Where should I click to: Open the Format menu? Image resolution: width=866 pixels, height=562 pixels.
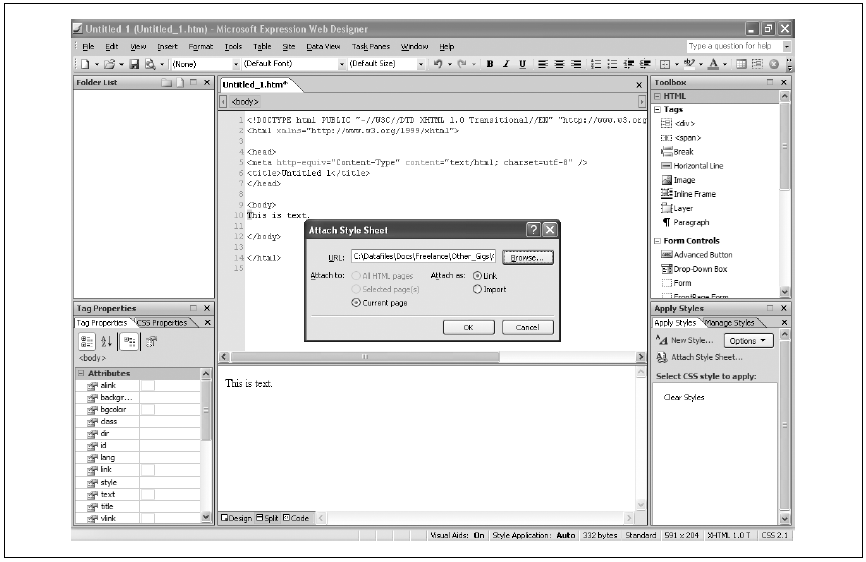tap(200, 46)
